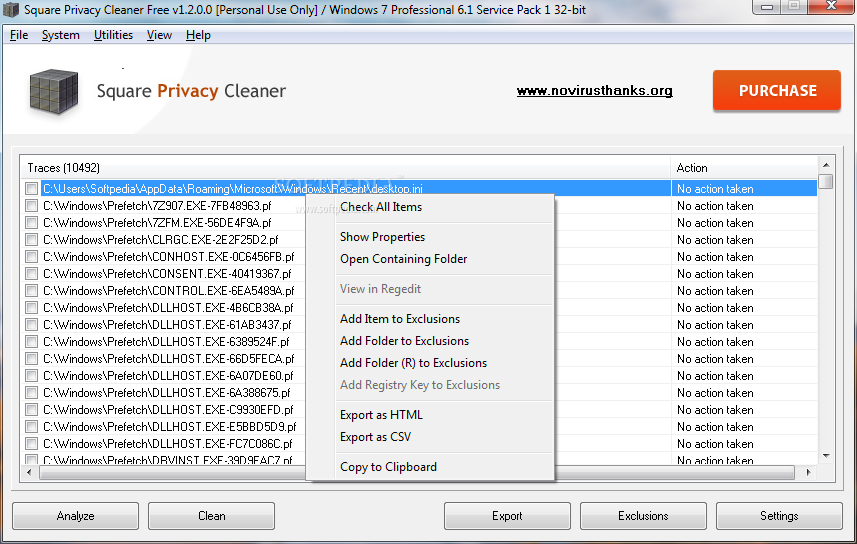Mark the DLLHOST.EXE-61AB3437.pf checkbox
Screen dimensions: 857x544
pyautogui.click(x=31, y=324)
